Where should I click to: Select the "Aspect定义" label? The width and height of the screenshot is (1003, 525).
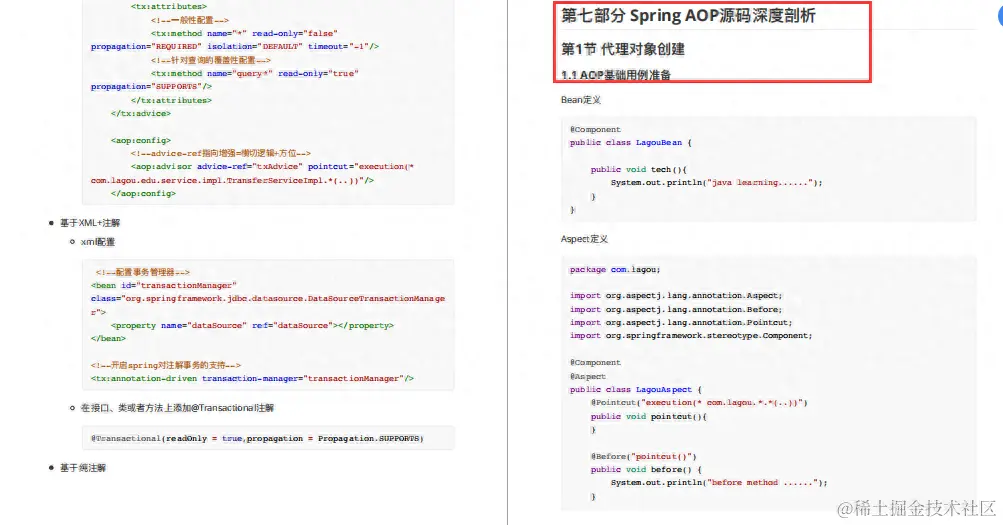pyautogui.click(x=584, y=239)
